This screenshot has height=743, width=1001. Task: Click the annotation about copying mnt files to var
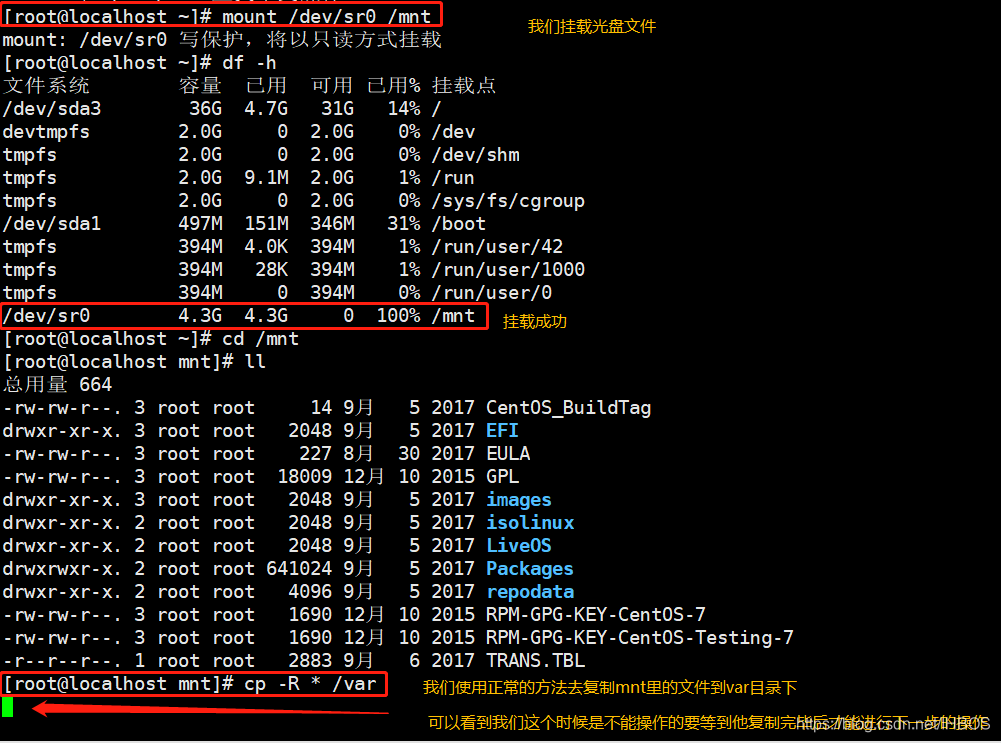pos(610,687)
